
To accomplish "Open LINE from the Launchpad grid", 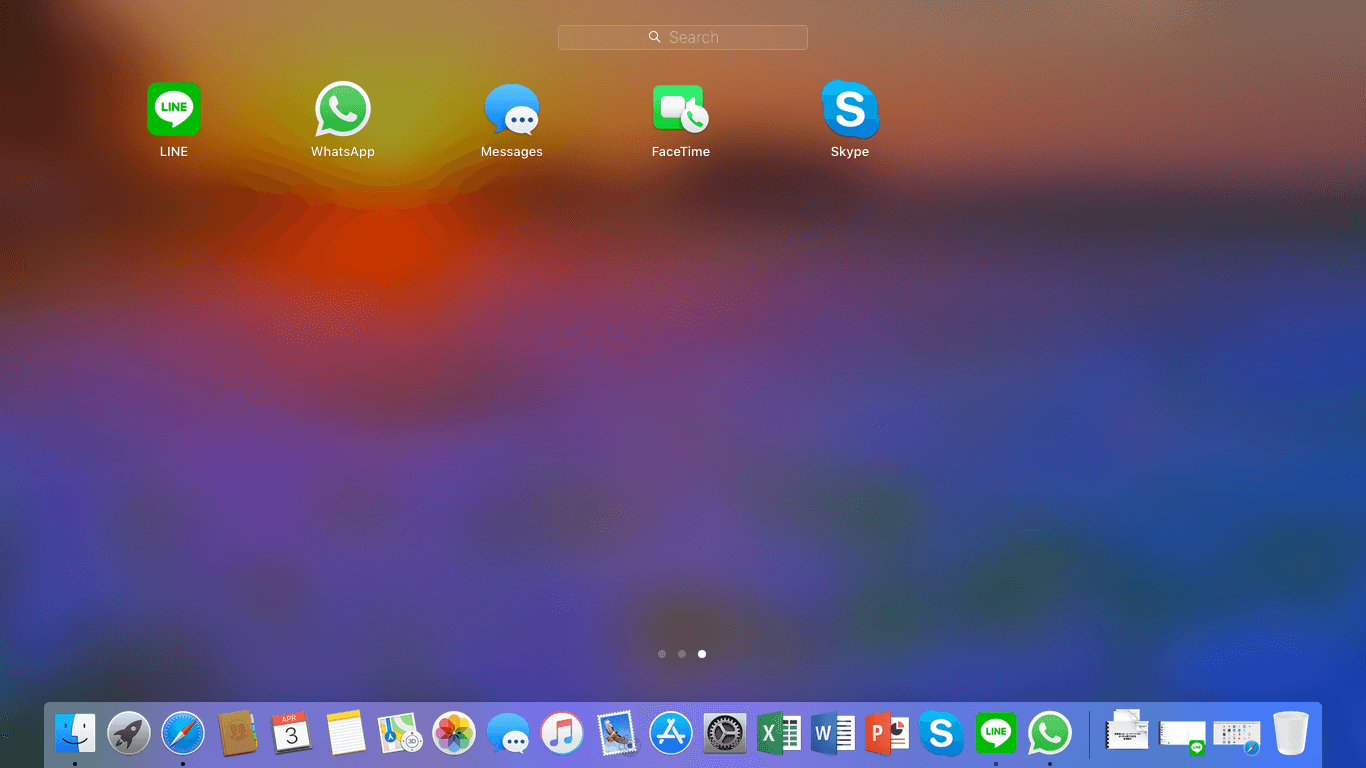I will [x=174, y=110].
